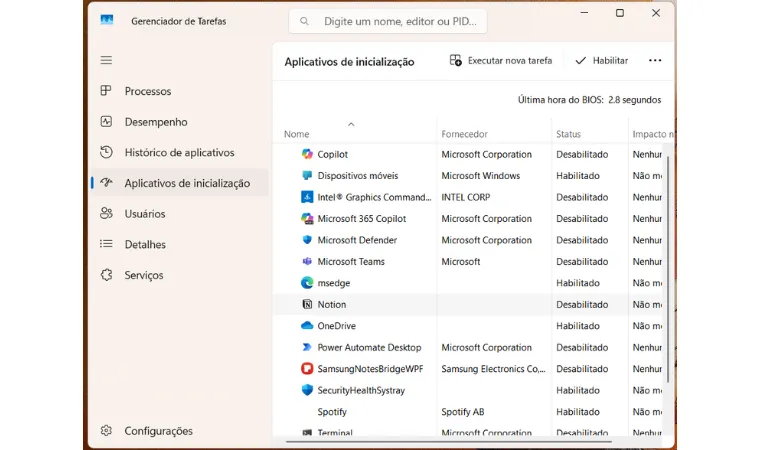This screenshot has width=760, height=450.
Task: Open the Detalhes page
Action: pos(180,244)
